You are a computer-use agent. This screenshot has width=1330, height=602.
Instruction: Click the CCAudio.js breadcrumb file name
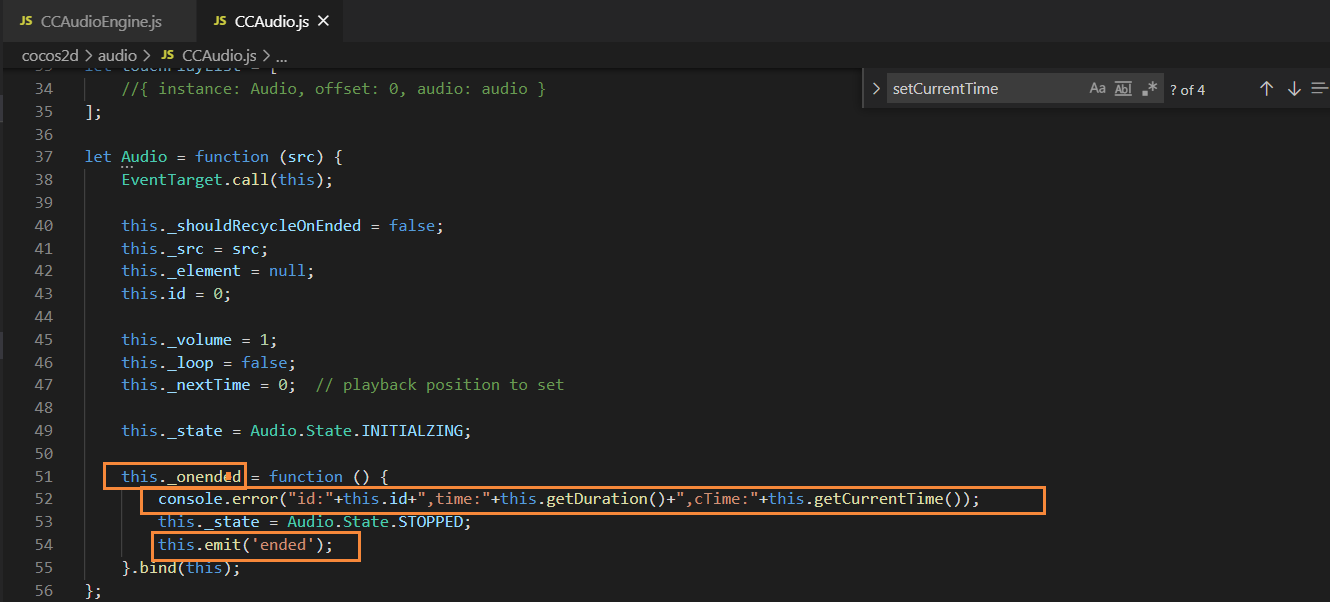pos(219,56)
